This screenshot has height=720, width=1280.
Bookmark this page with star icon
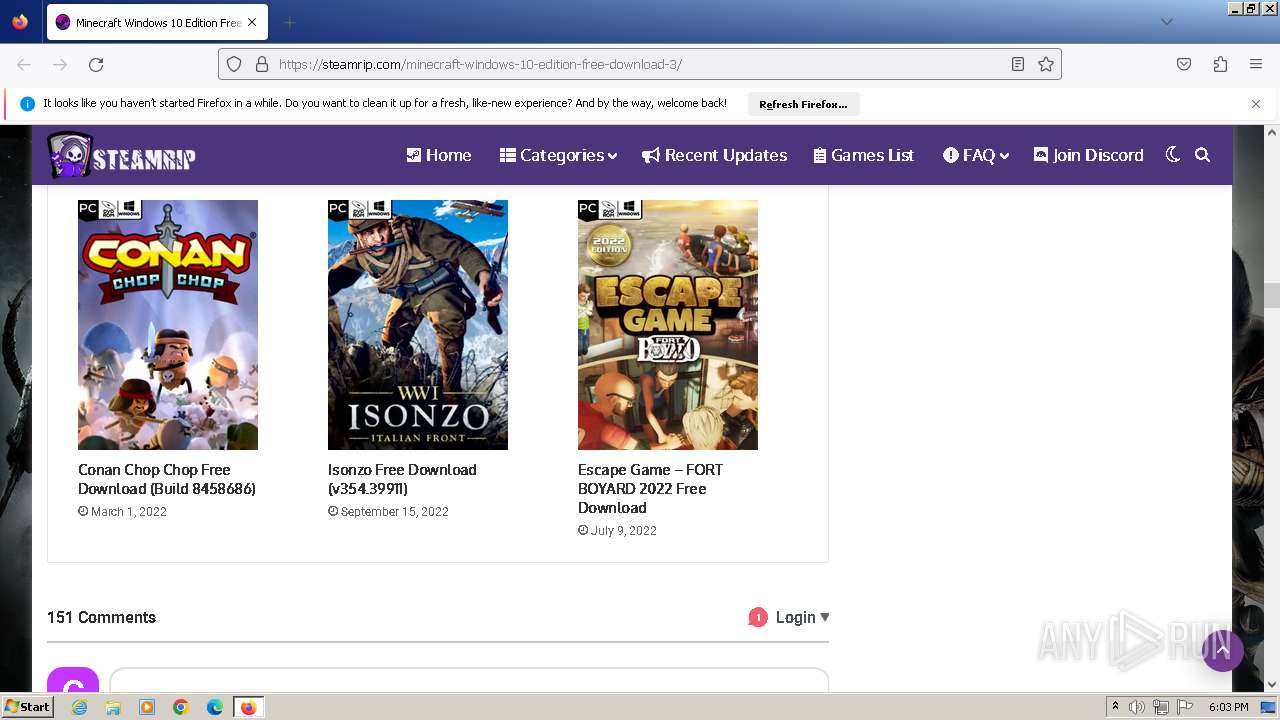[x=1046, y=64]
